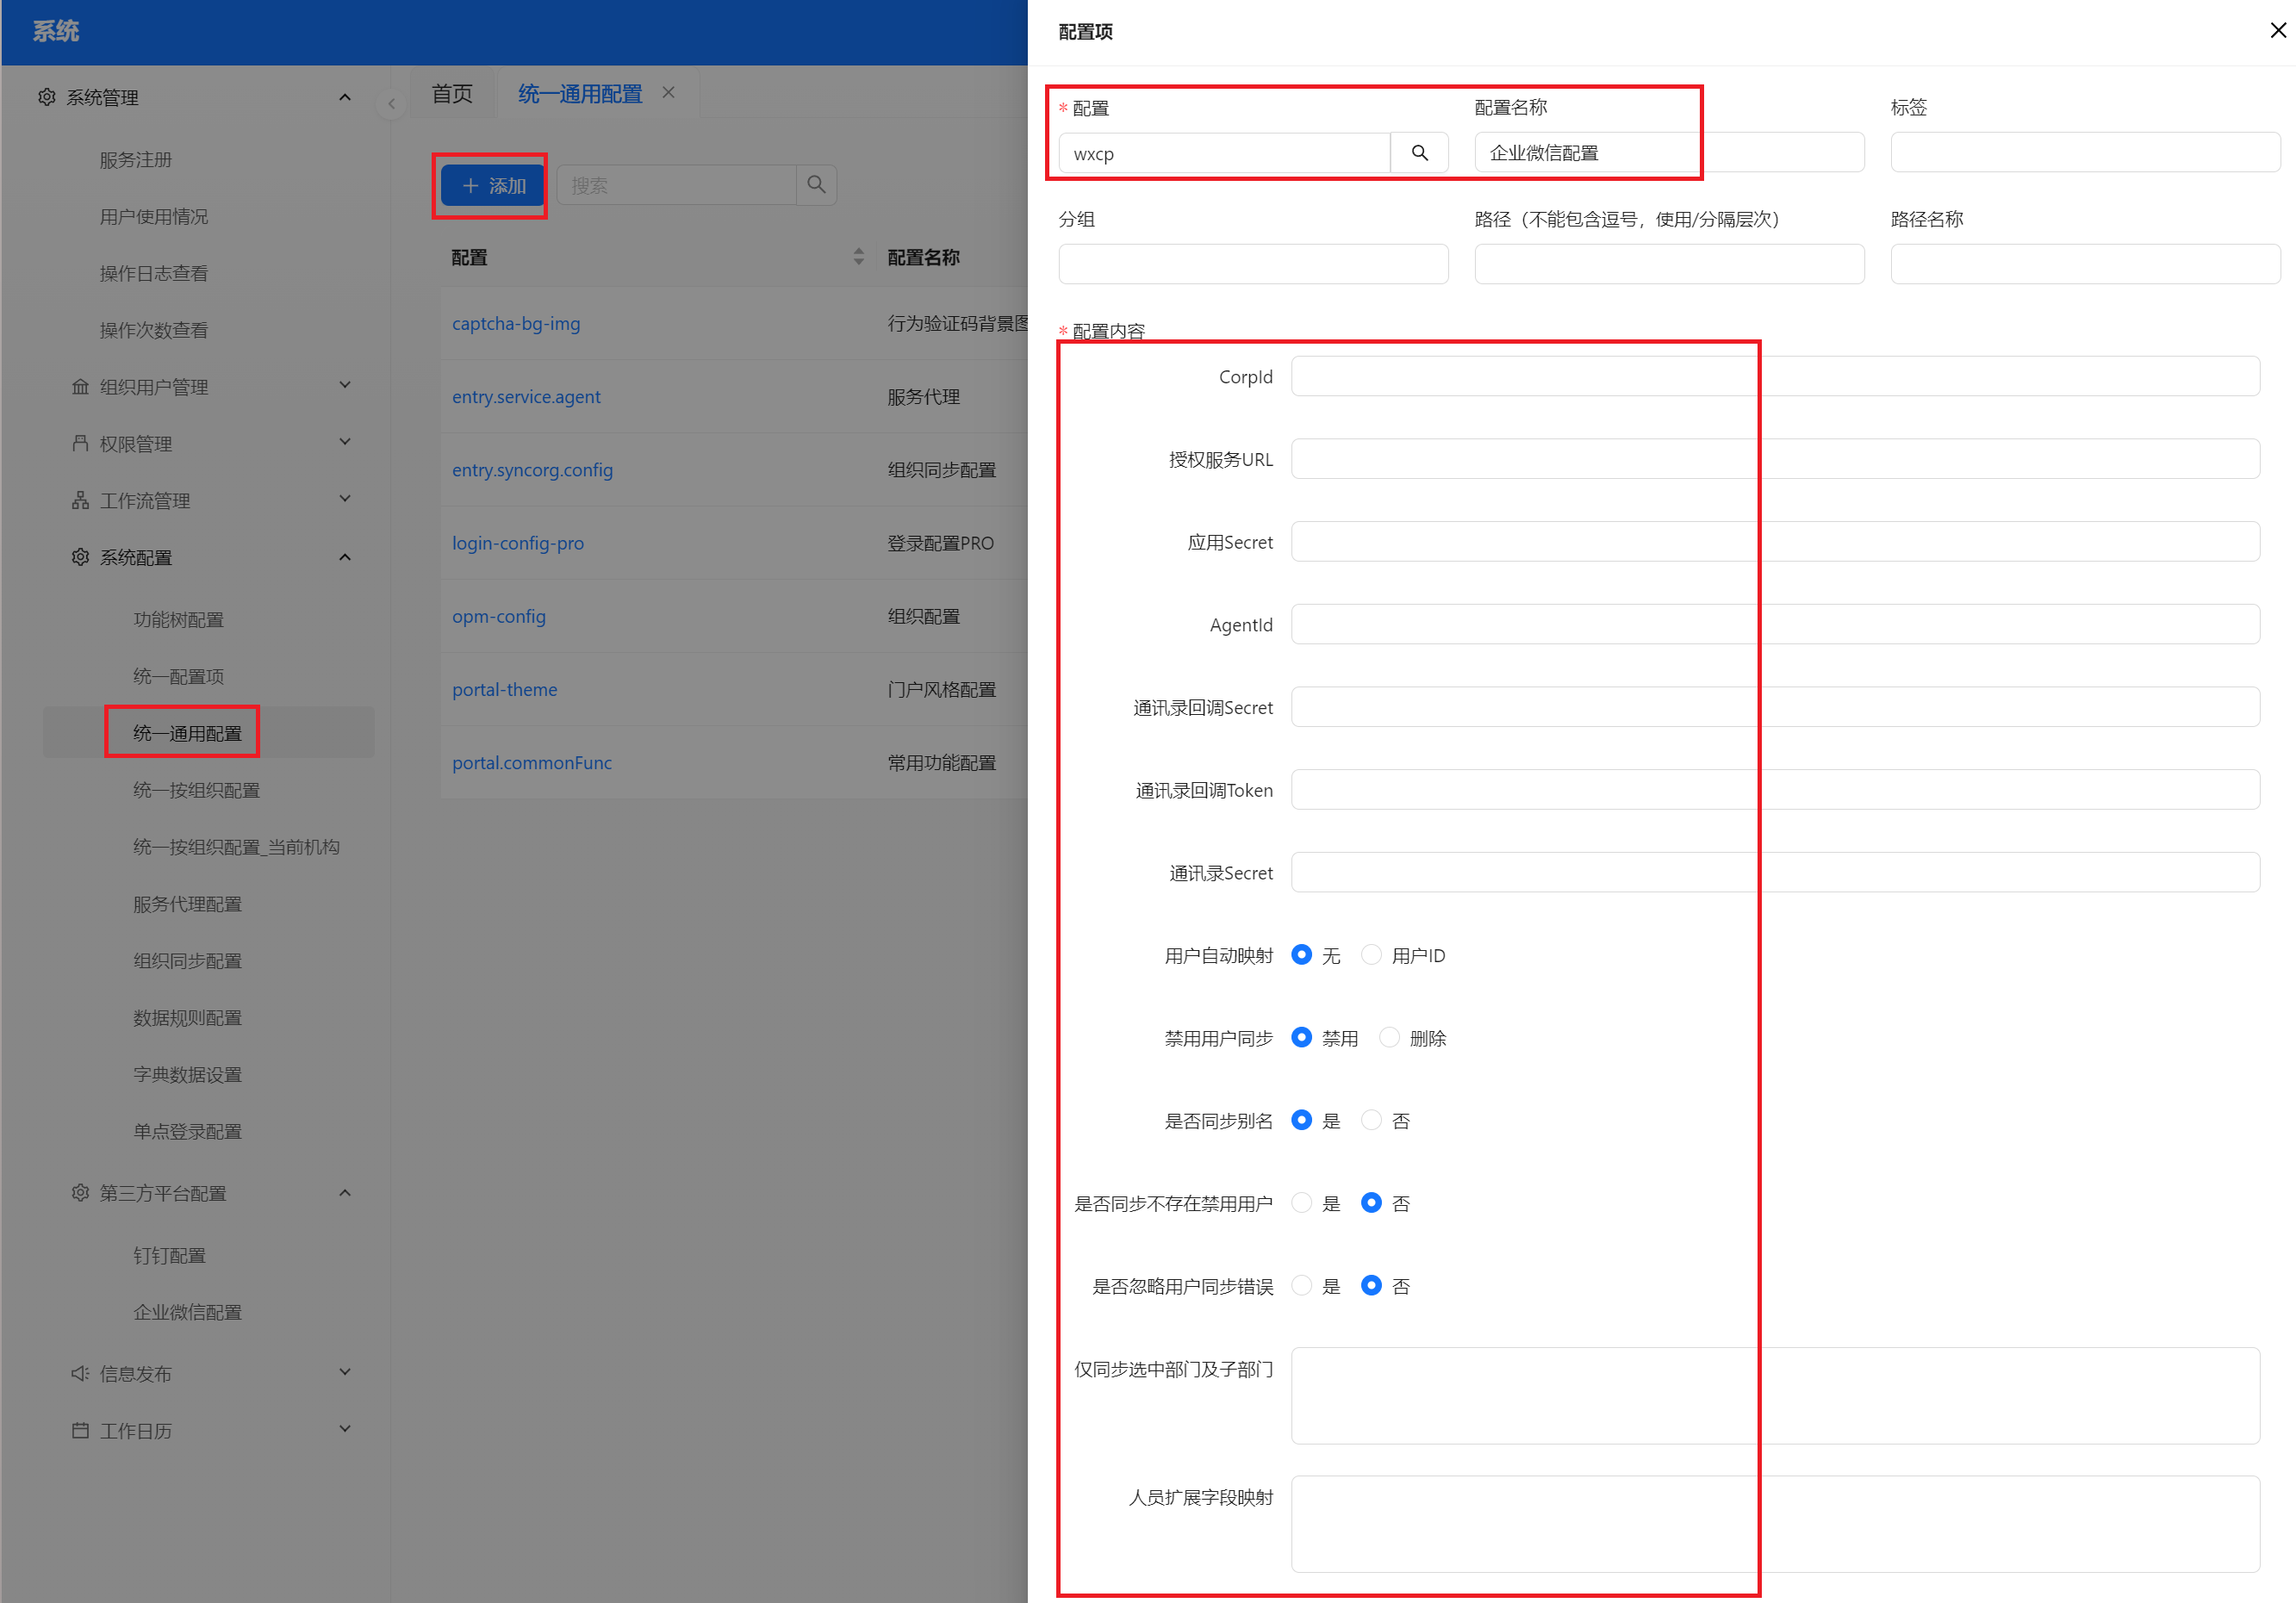Screen dimensions: 2296x1603
Task: Open 企业微信配置 menu item
Action: point(188,1313)
